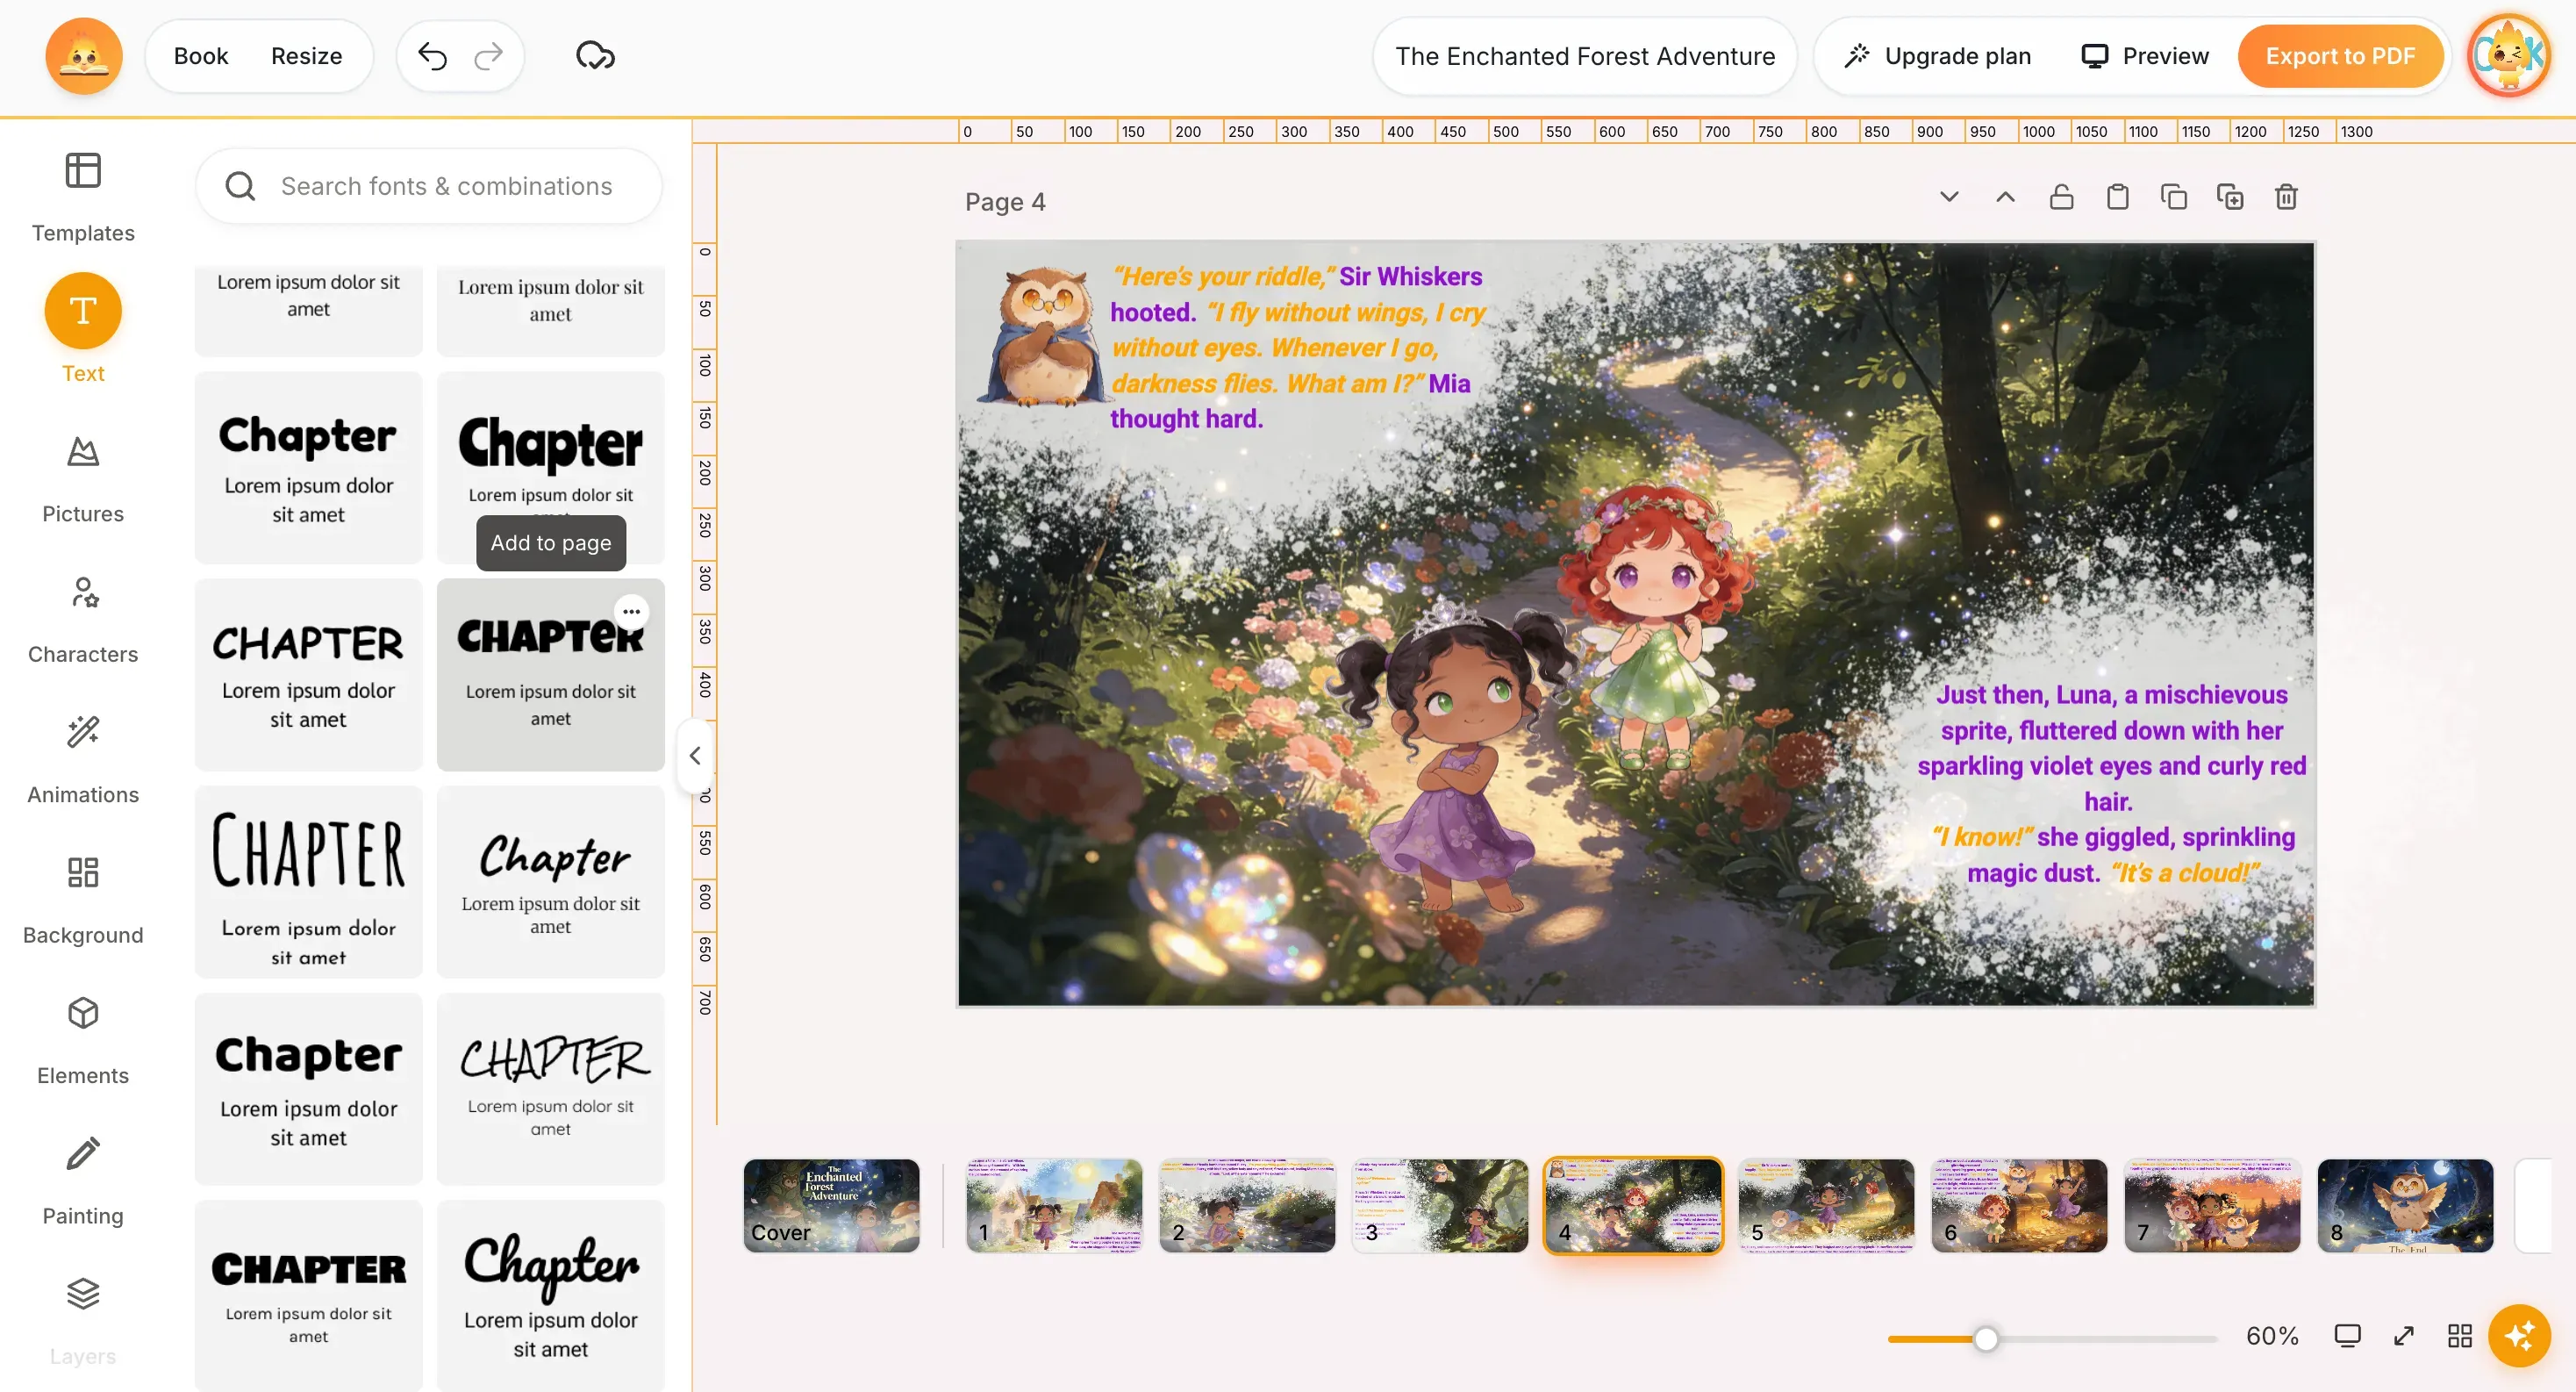The image size is (2576, 1392).
Task: Select the Cover page thumbnail
Action: click(x=831, y=1205)
